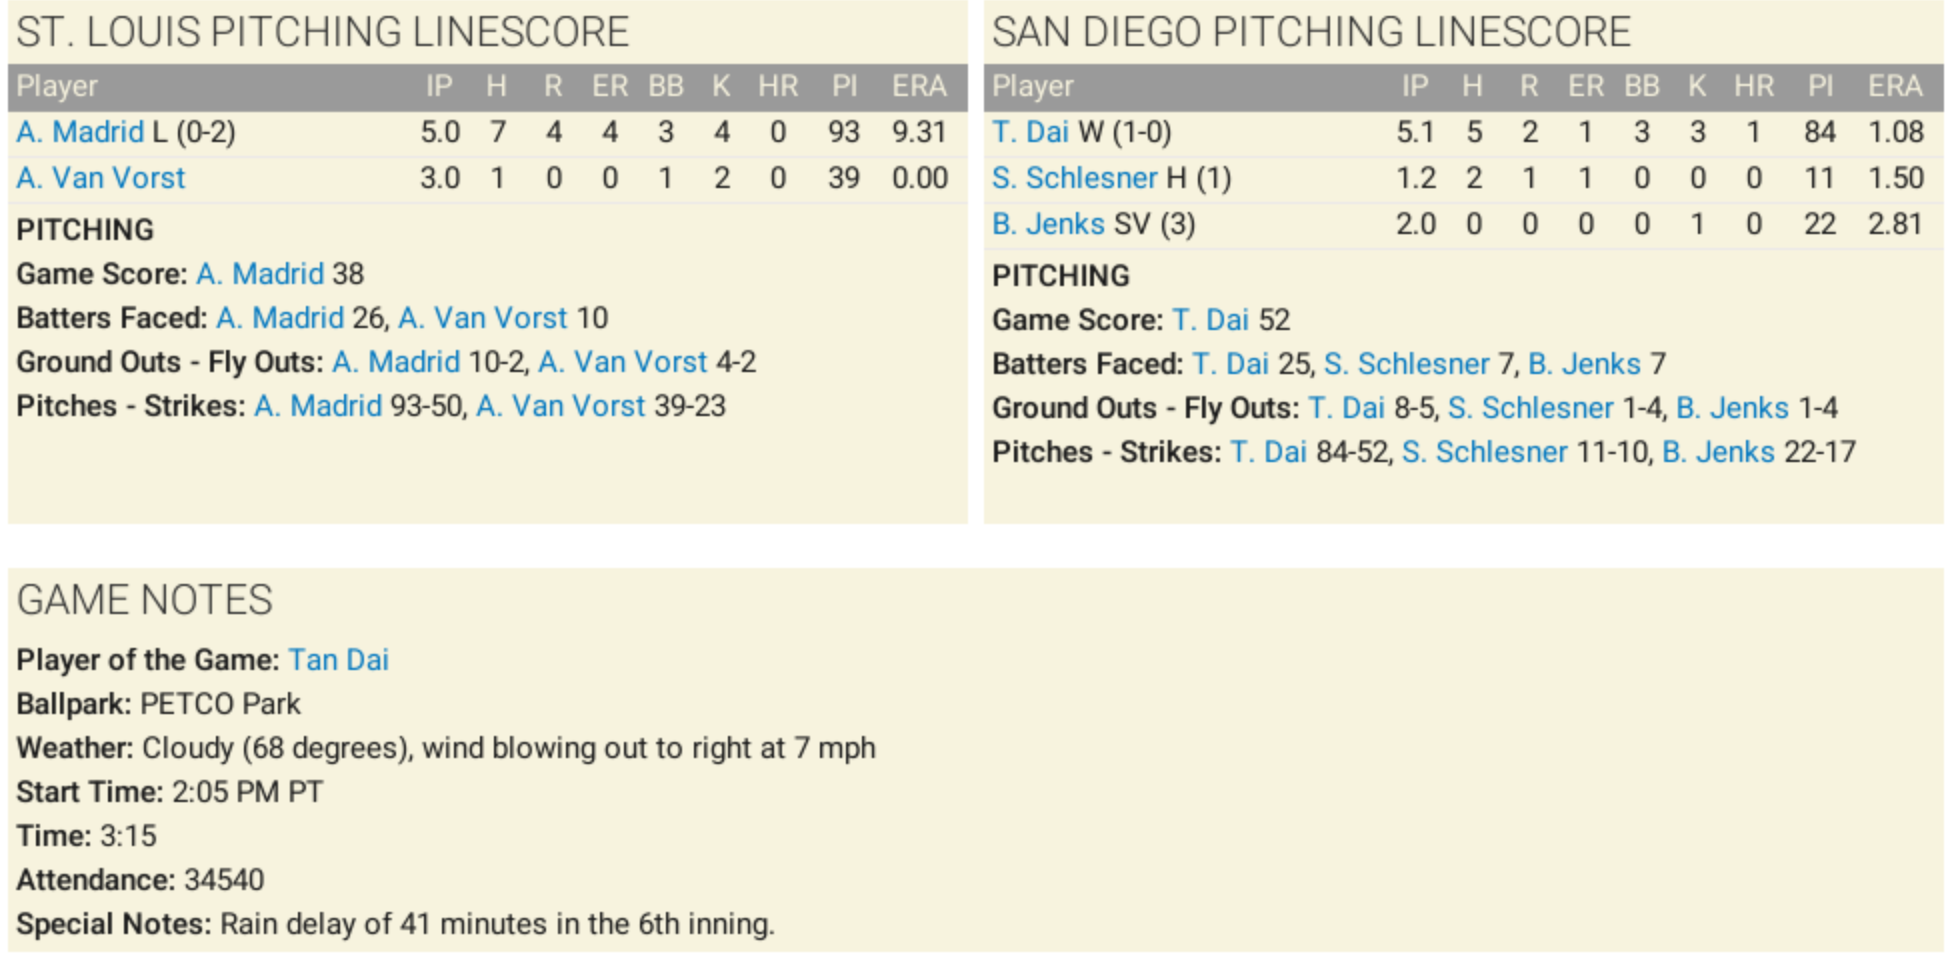This screenshot has height=956, width=1952.
Task: Click T. Dai link beside San Diego Game Score
Action: click(1210, 320)
